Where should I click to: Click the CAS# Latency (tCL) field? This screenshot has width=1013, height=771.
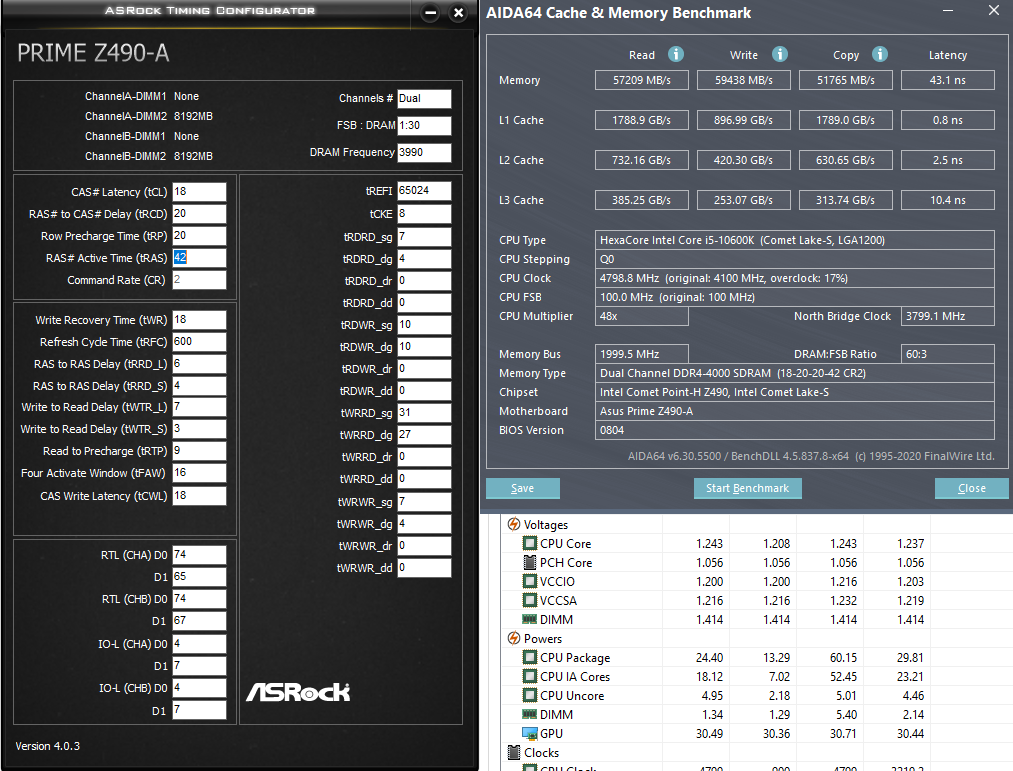click(x=199, y=192)
